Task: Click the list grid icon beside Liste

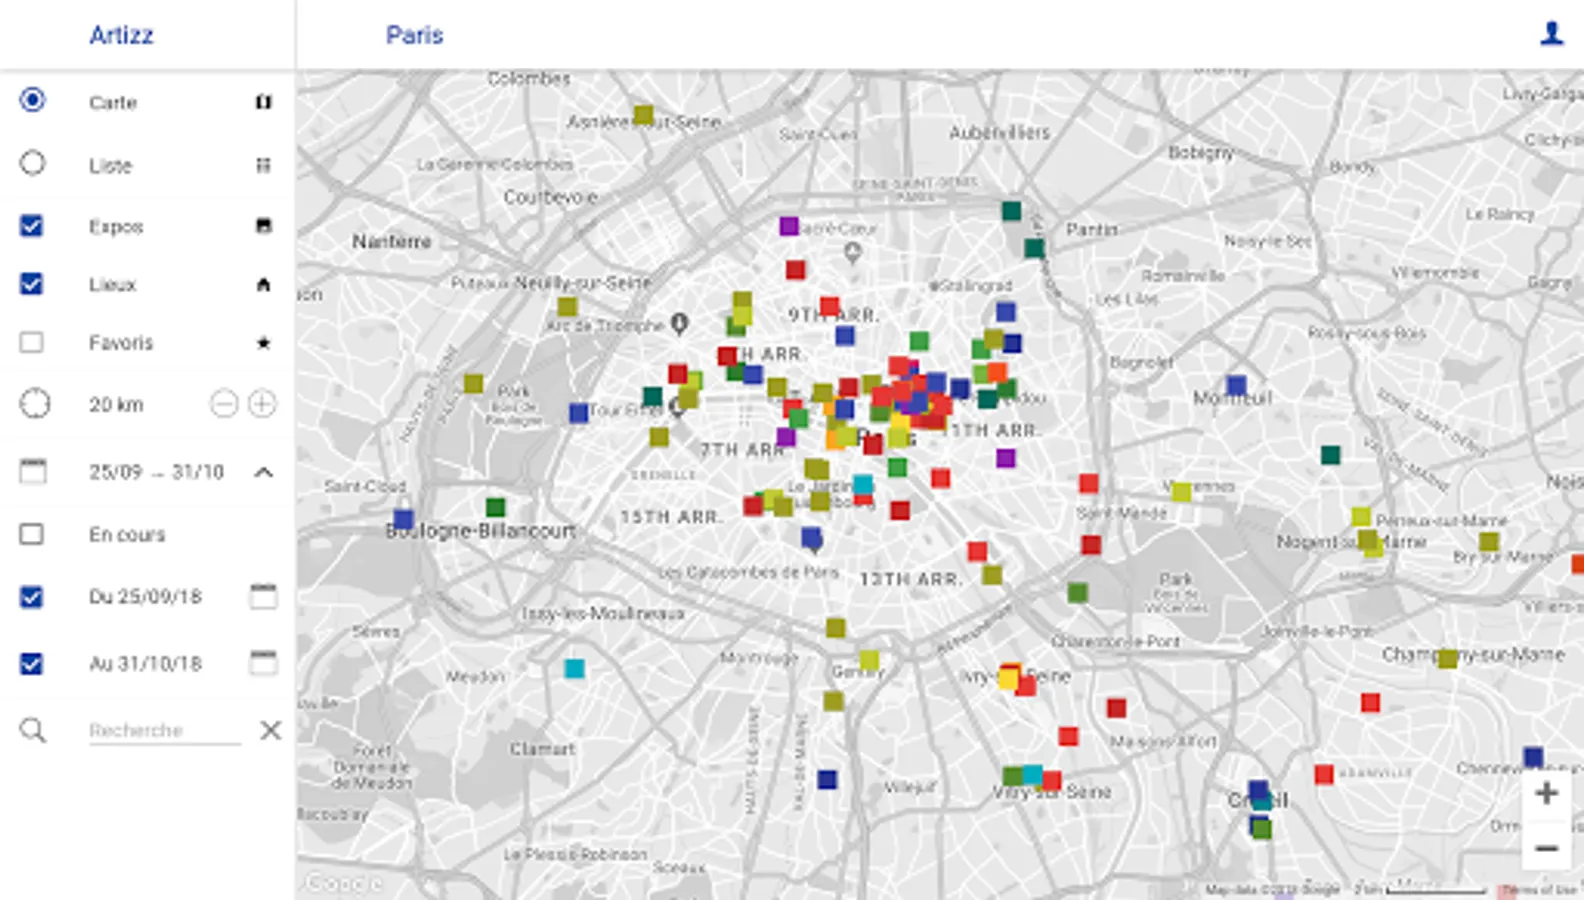Action: tap(263, 165)
